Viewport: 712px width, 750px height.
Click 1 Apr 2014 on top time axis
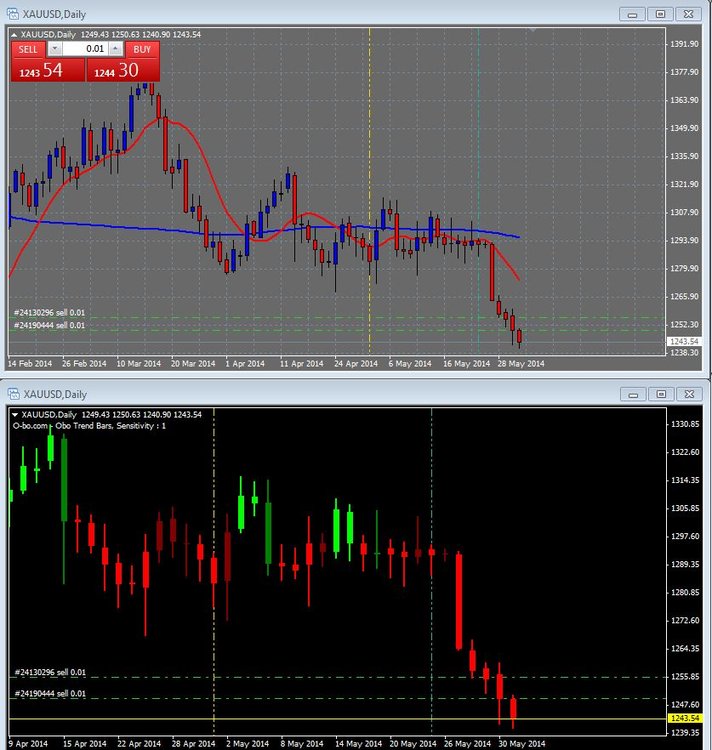[x=245, y=364]
